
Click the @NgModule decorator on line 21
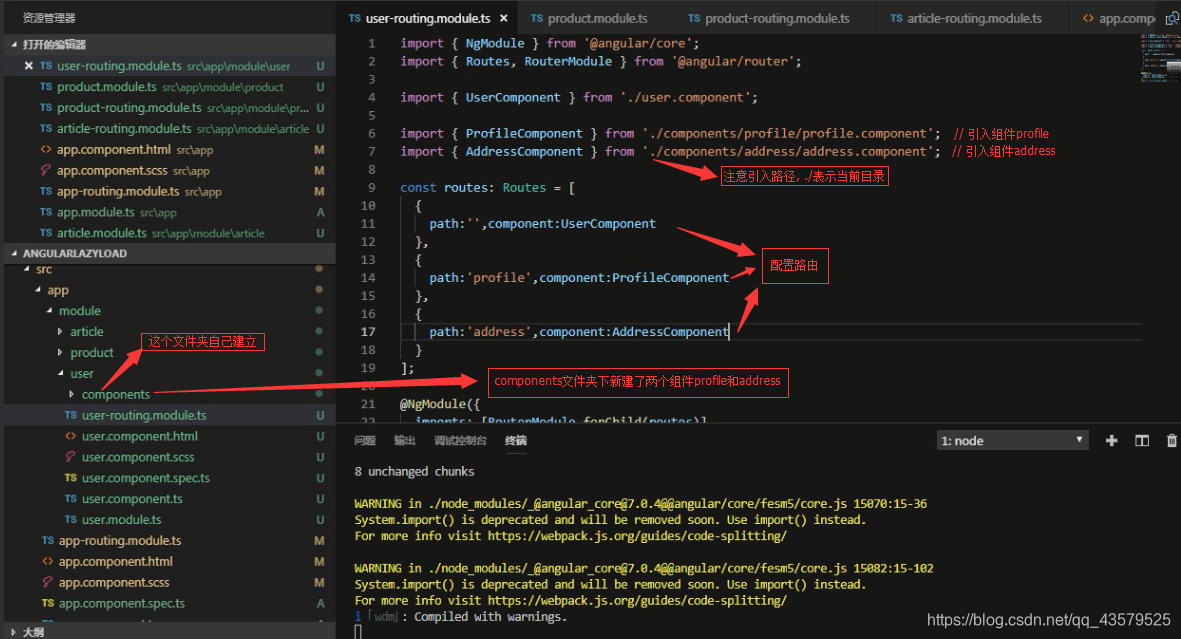[439, 405]
